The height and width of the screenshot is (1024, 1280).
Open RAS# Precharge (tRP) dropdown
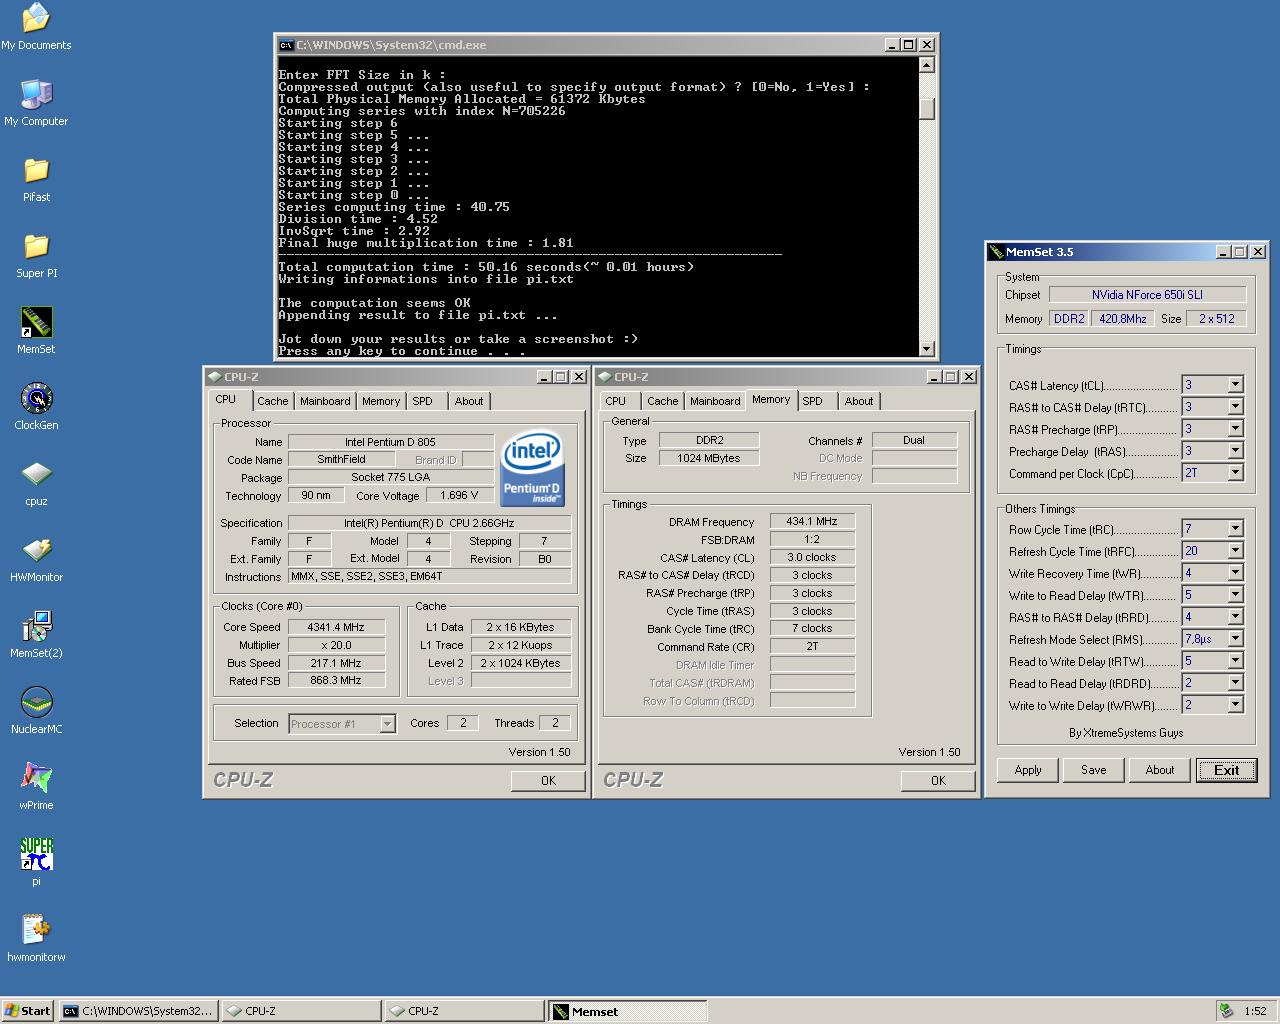pyautogui.click(x=1235, y=429)
